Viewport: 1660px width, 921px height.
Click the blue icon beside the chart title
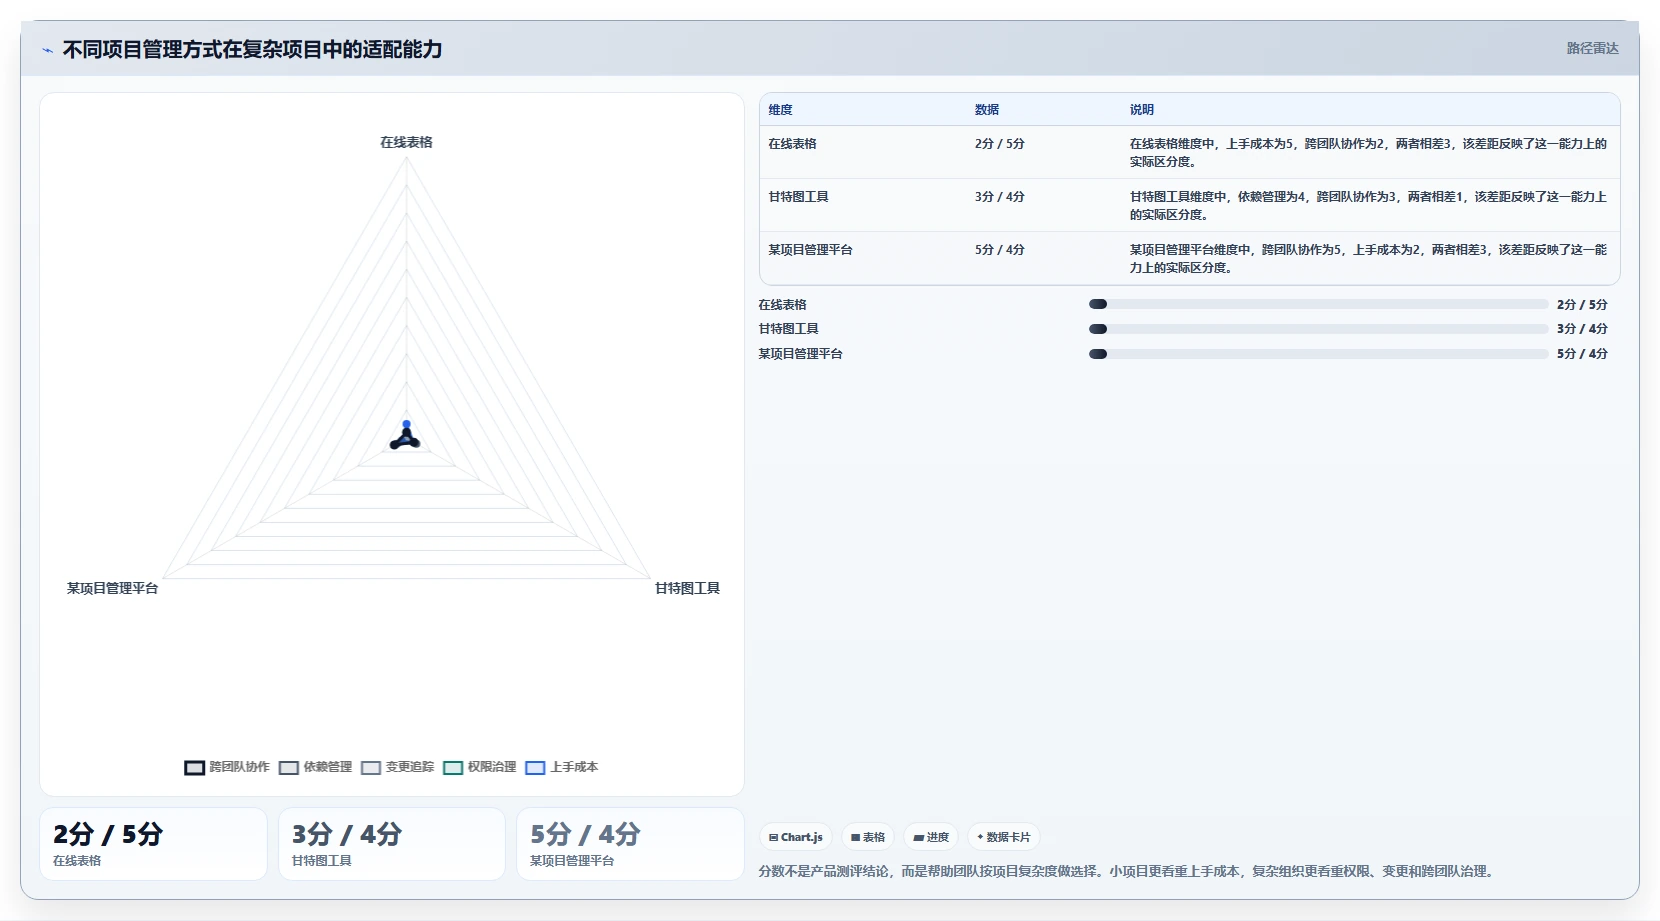pos(47,50)
